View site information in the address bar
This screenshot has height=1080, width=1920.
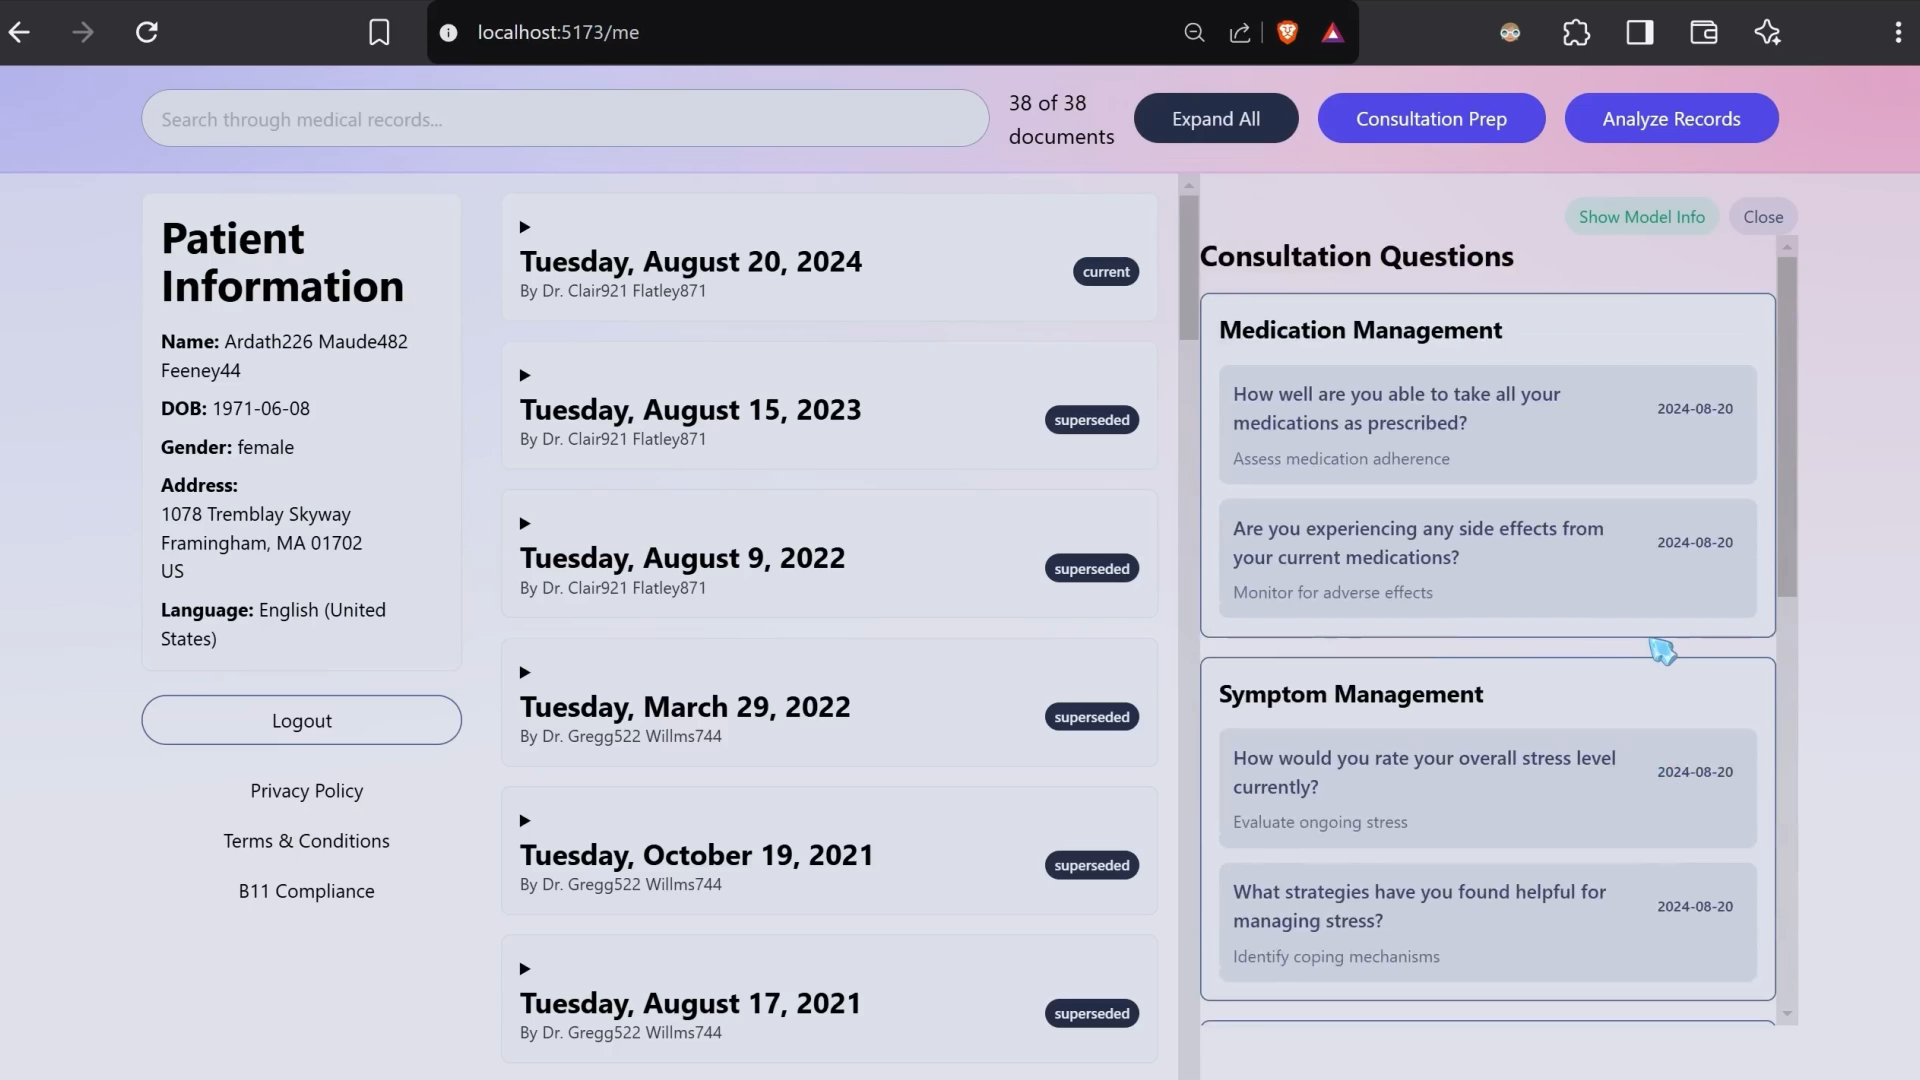(449, 32)
